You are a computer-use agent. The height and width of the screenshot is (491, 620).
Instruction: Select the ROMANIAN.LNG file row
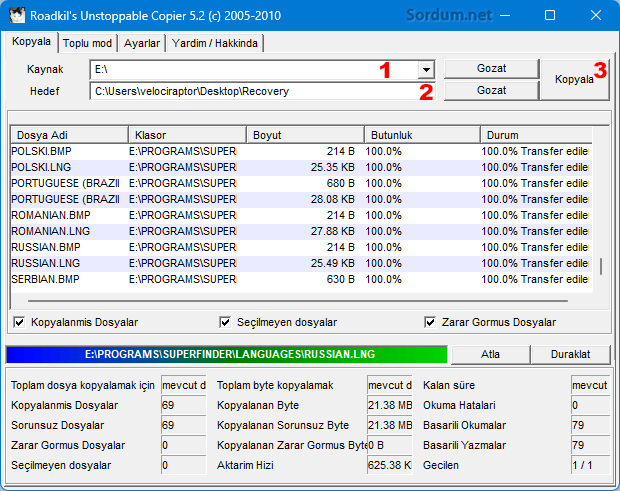(x=301, y=231)
